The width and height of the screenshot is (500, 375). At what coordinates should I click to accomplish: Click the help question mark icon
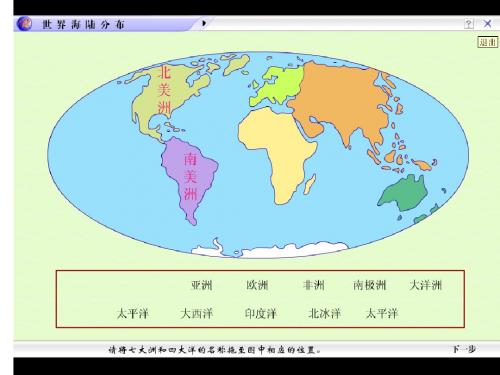468,24
